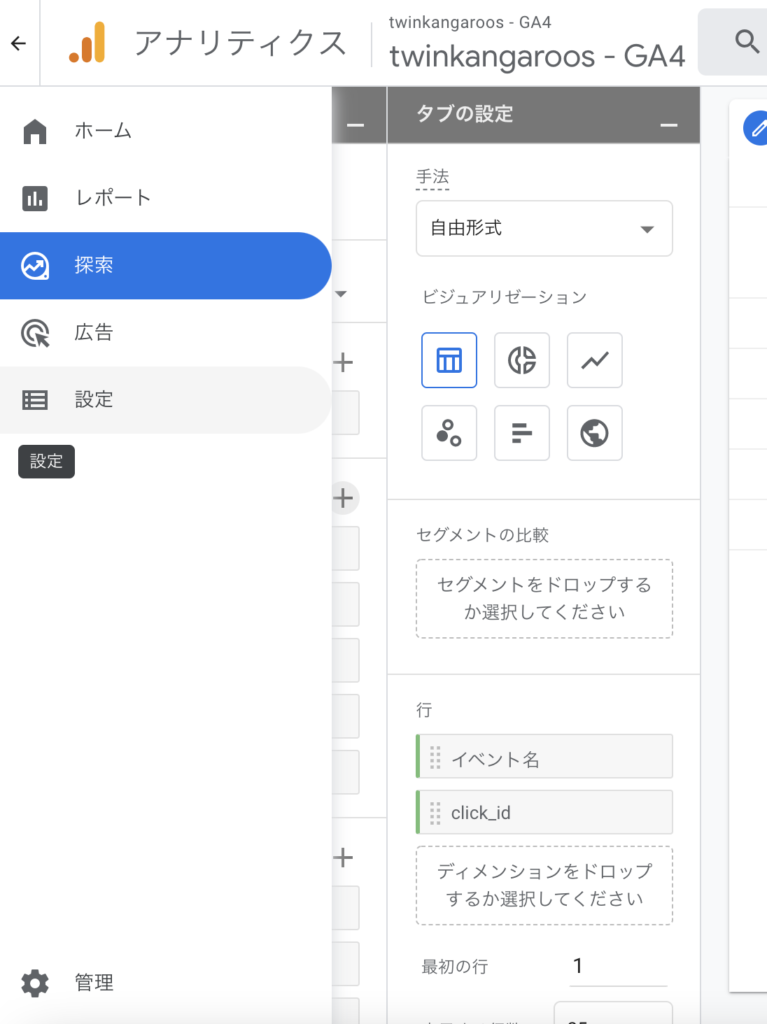Select line chart visualization icon
This screenshot has height=1024, width=767.
595,360
